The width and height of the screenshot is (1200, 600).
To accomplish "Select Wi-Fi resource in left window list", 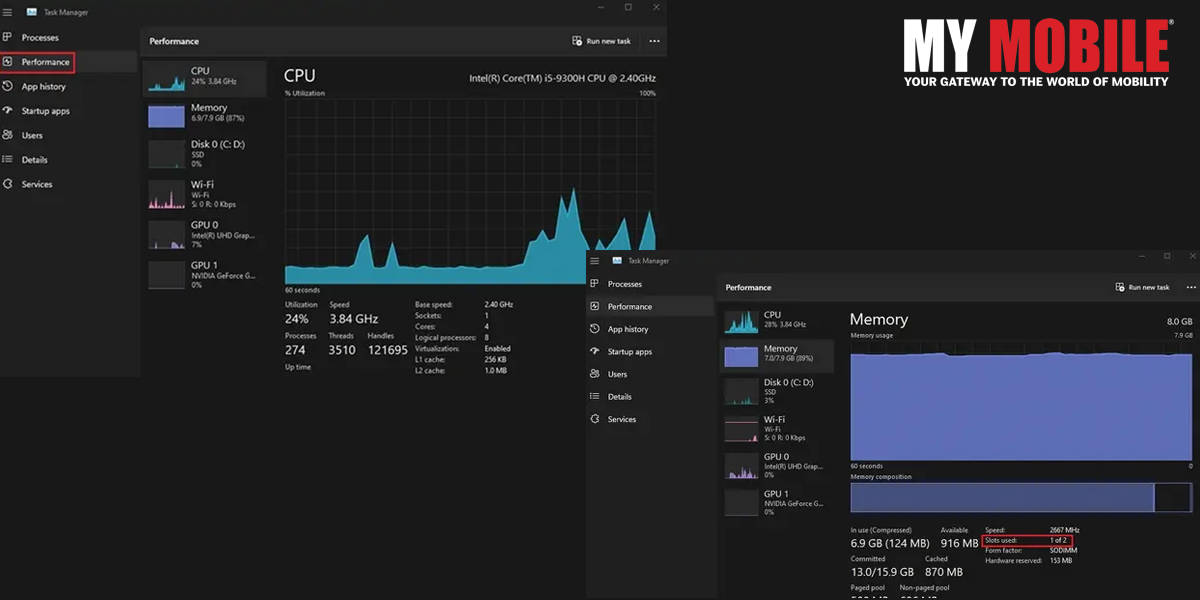I will click(x=204, y=194).
